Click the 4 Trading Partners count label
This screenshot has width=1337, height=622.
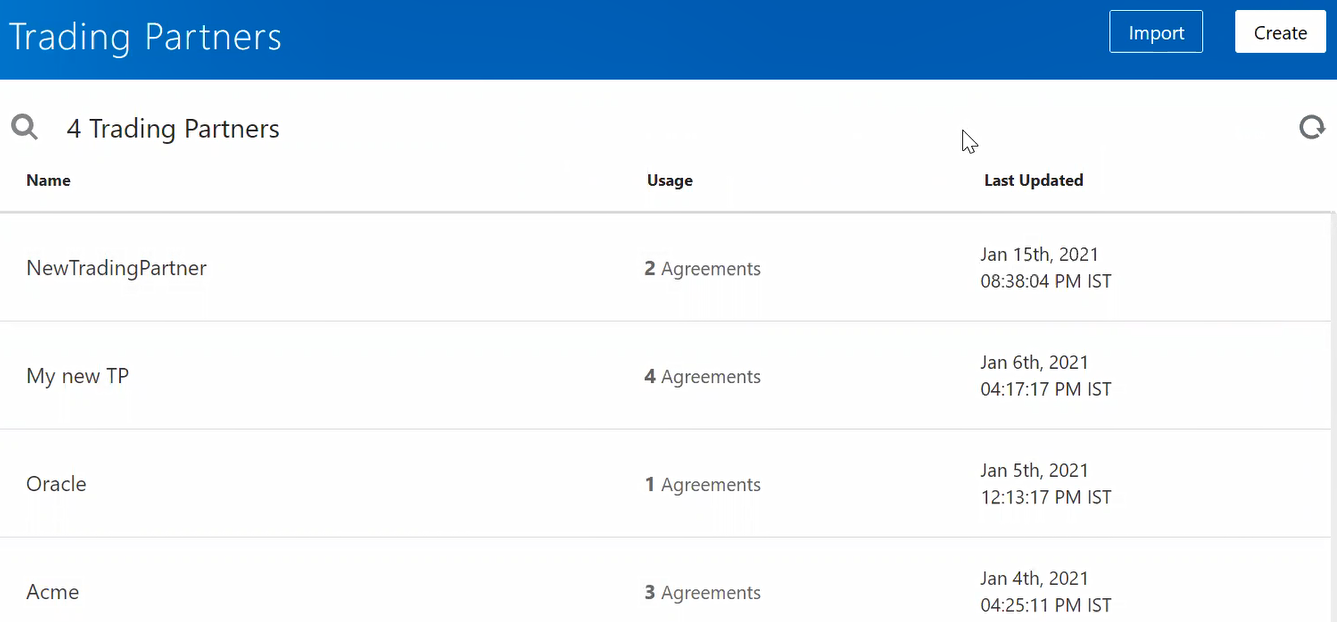pos(172,128)
